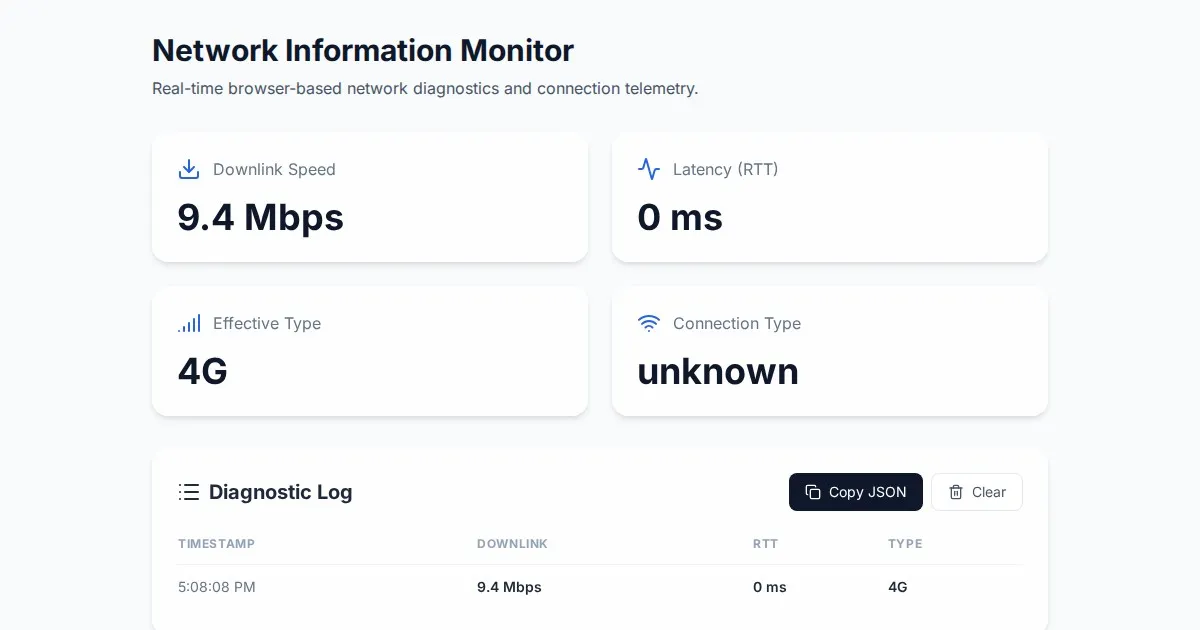
Task: Select the RTT column header
Action: point(765,544)
